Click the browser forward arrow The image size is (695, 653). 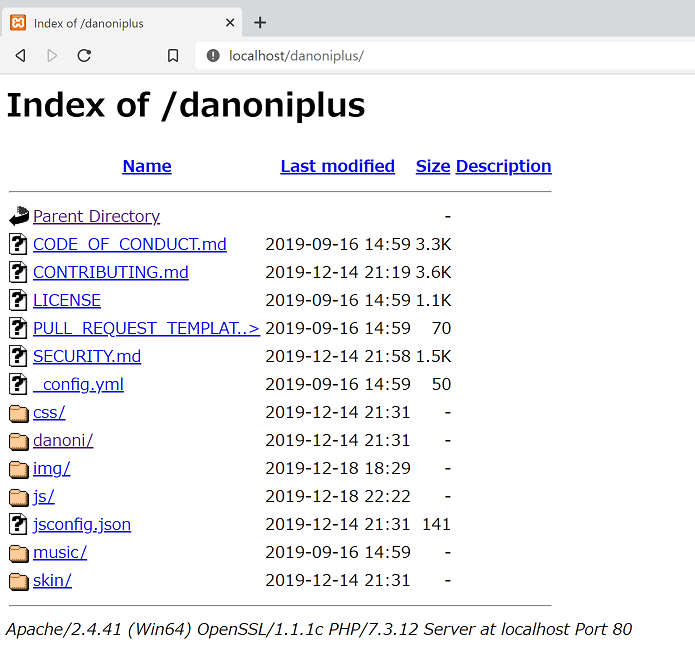tap(52, 56)
